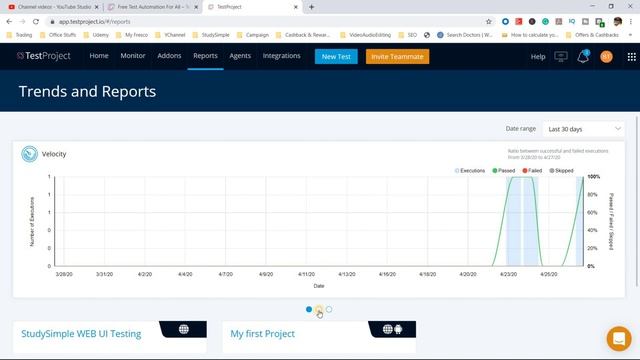Click the 4/23/20 date on chart axis

pos(509,274)
